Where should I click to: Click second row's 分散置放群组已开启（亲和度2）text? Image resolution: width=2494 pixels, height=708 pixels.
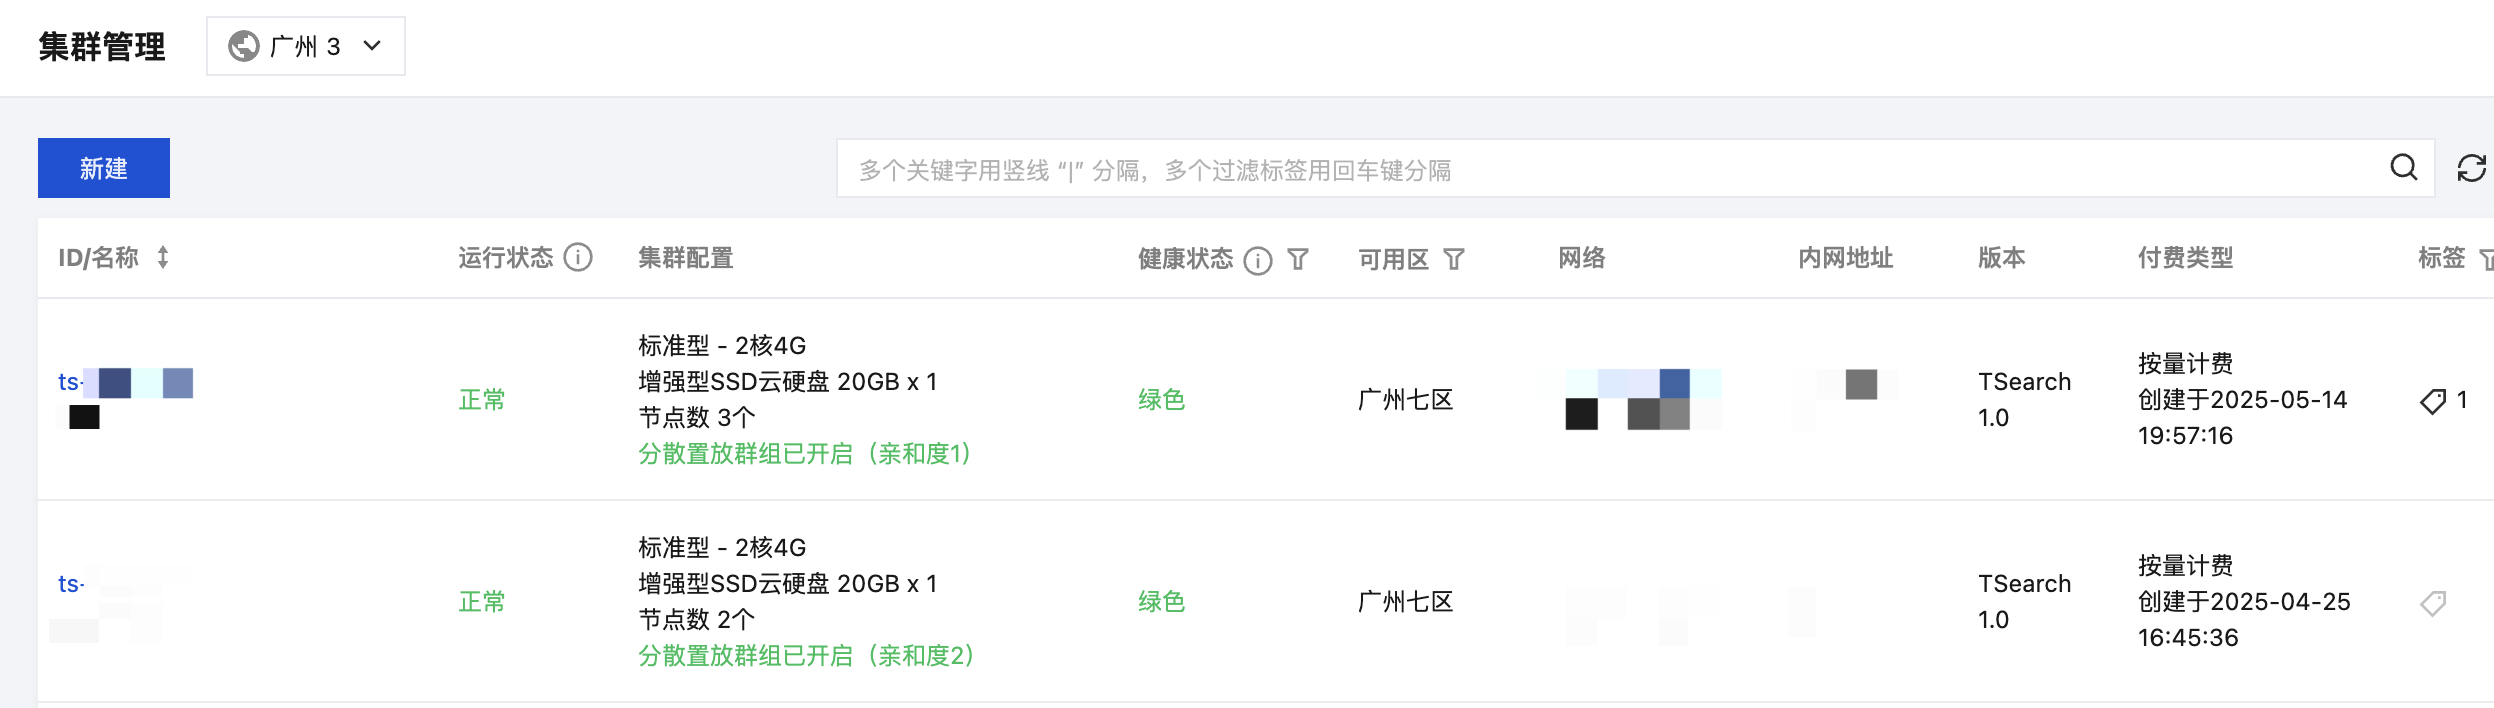click(x=807, y=656)
